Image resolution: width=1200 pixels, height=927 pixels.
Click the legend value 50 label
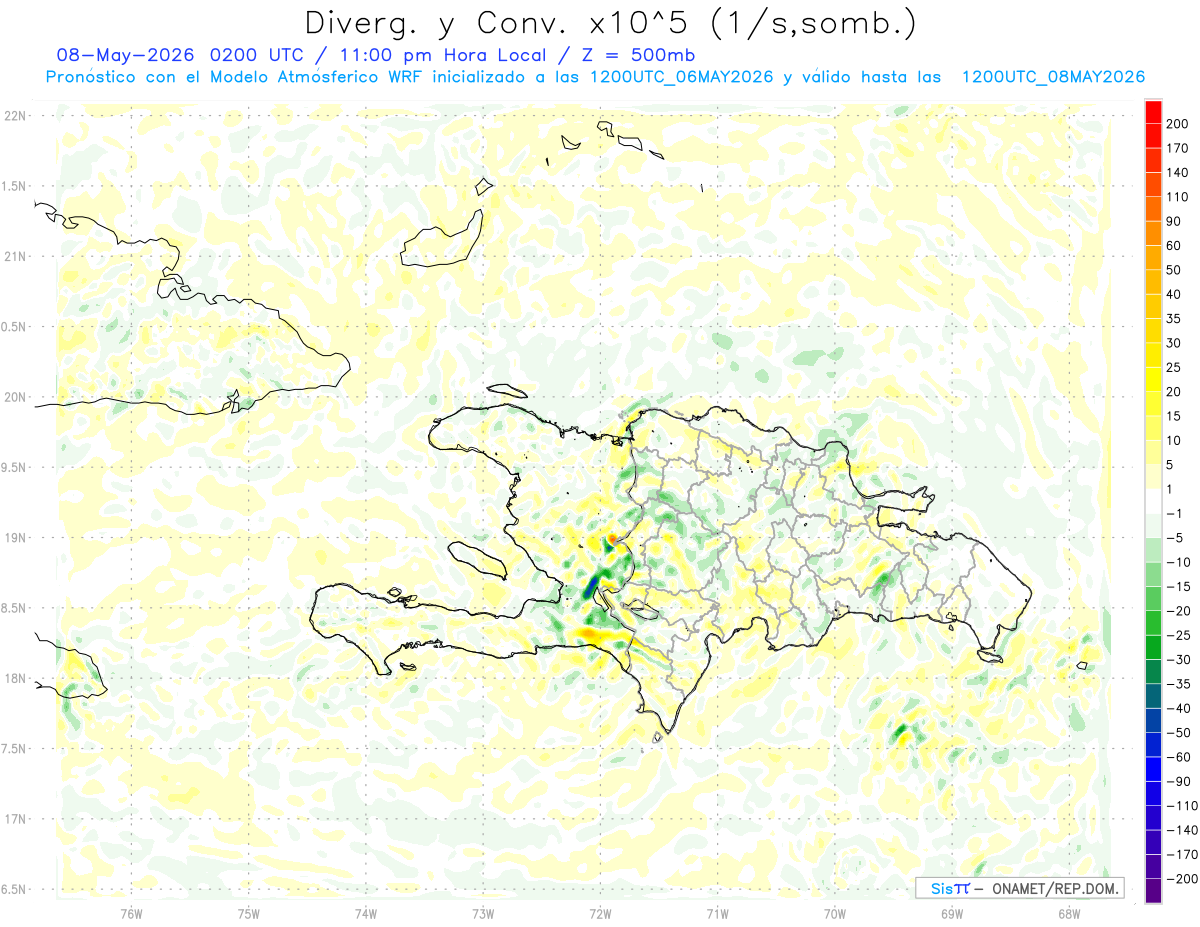pos(1174,270)
